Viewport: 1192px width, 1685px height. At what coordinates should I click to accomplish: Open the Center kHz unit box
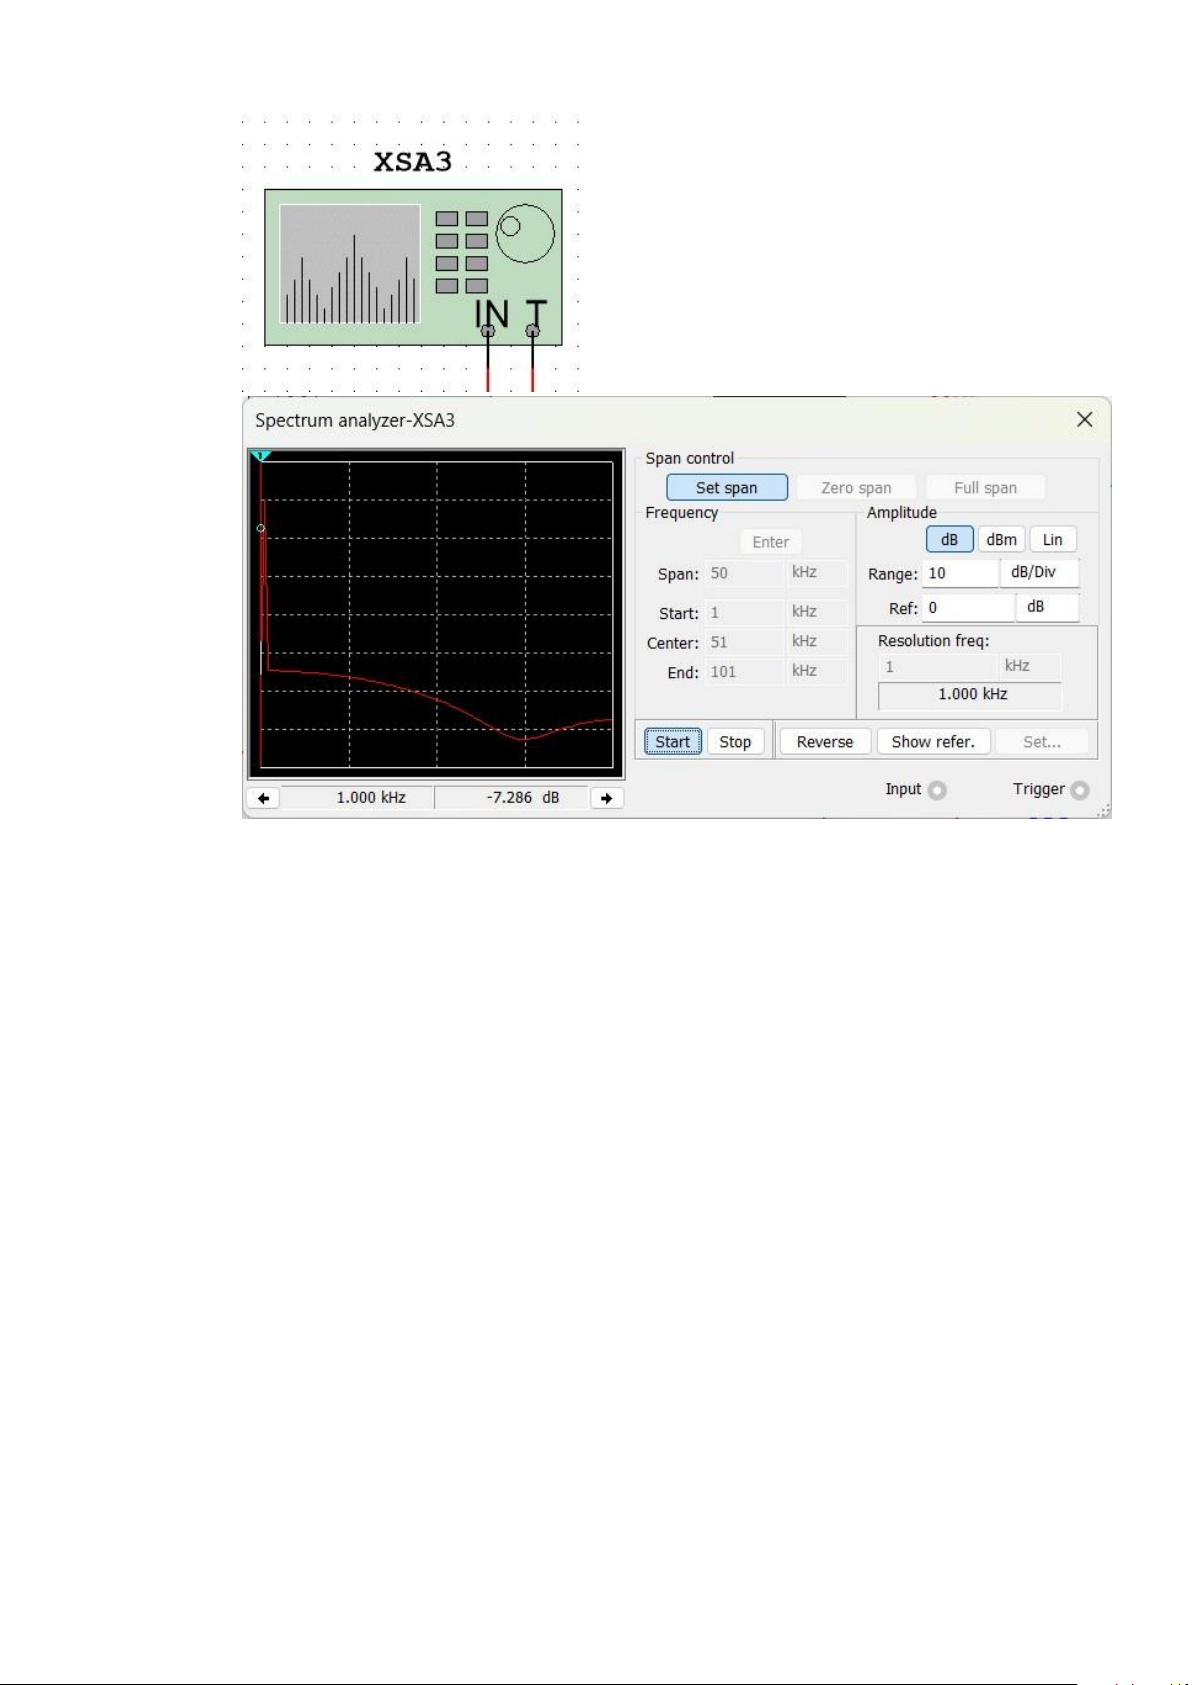click(817, 642)
